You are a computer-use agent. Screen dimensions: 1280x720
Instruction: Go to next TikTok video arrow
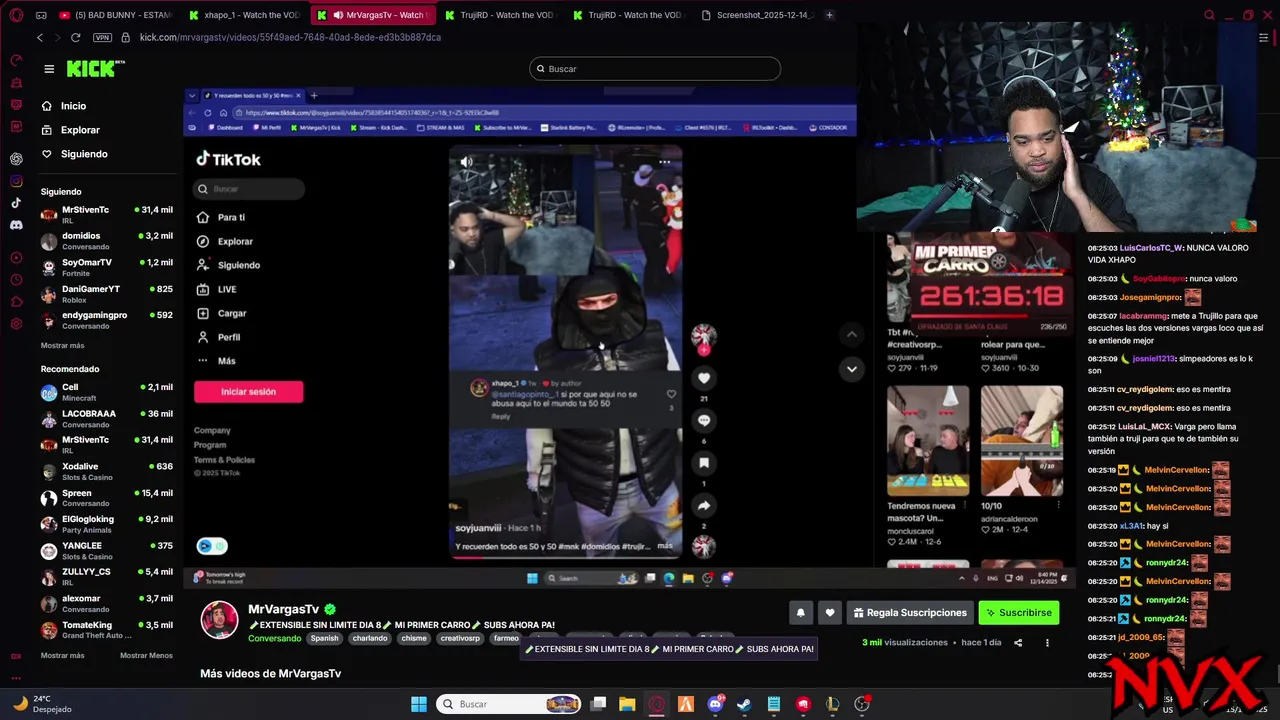tap(851, 368)
